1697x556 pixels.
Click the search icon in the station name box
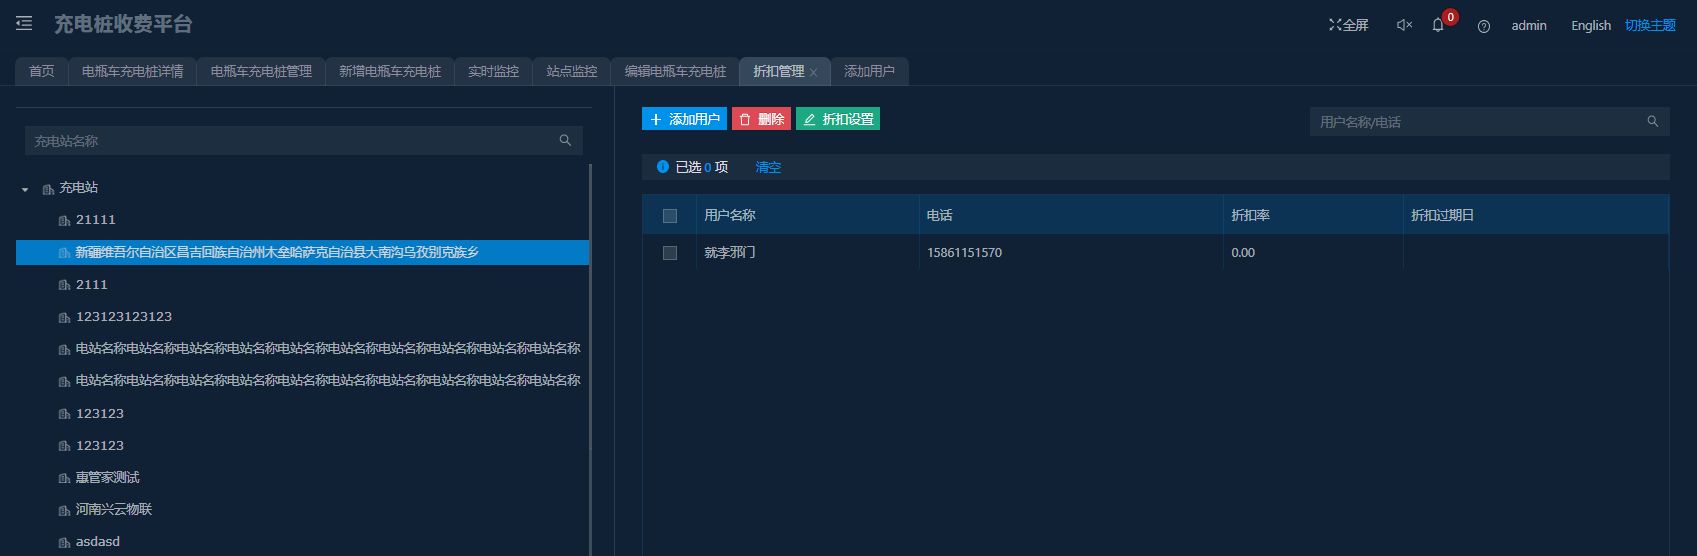[x=565, y=141]
